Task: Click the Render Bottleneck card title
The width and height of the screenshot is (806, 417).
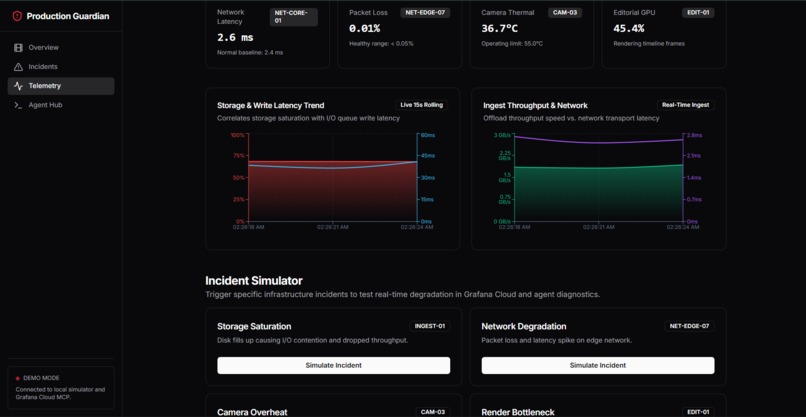Action: [518, 412]
